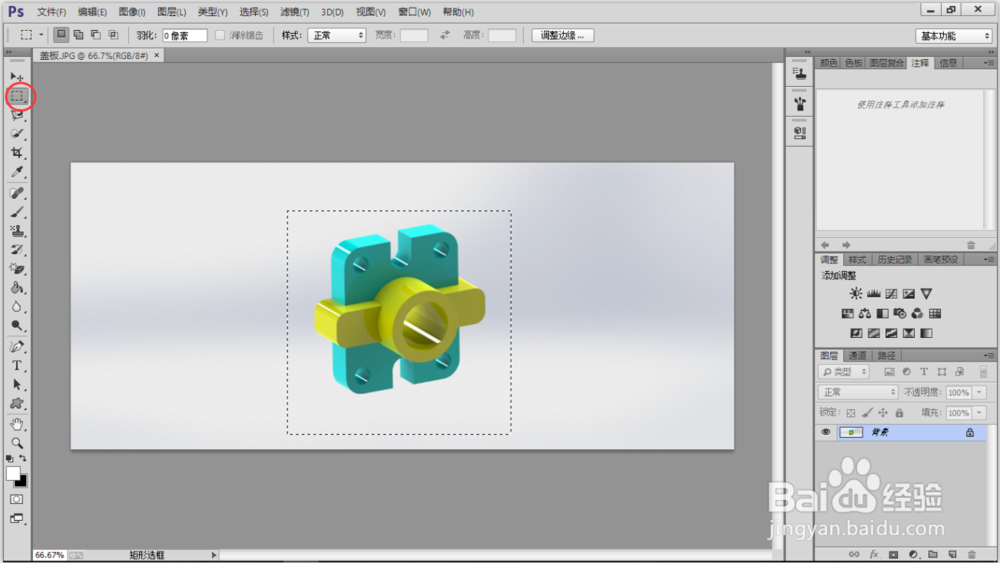Switch to the Swatches tab
Screen dimensions: 1000x563
853,62
